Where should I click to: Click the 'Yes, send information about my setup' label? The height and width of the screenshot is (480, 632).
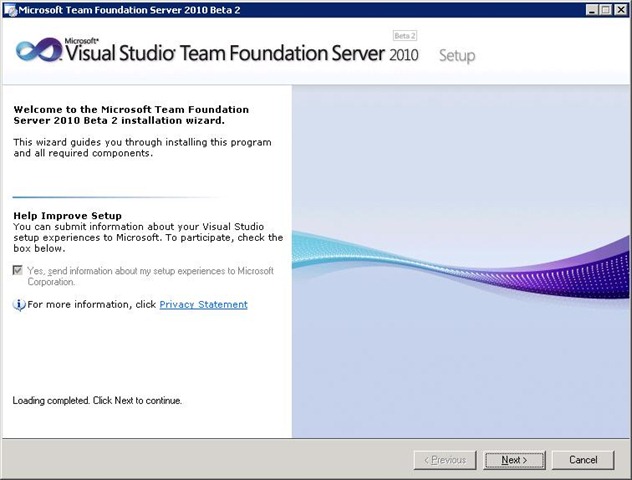150,276
